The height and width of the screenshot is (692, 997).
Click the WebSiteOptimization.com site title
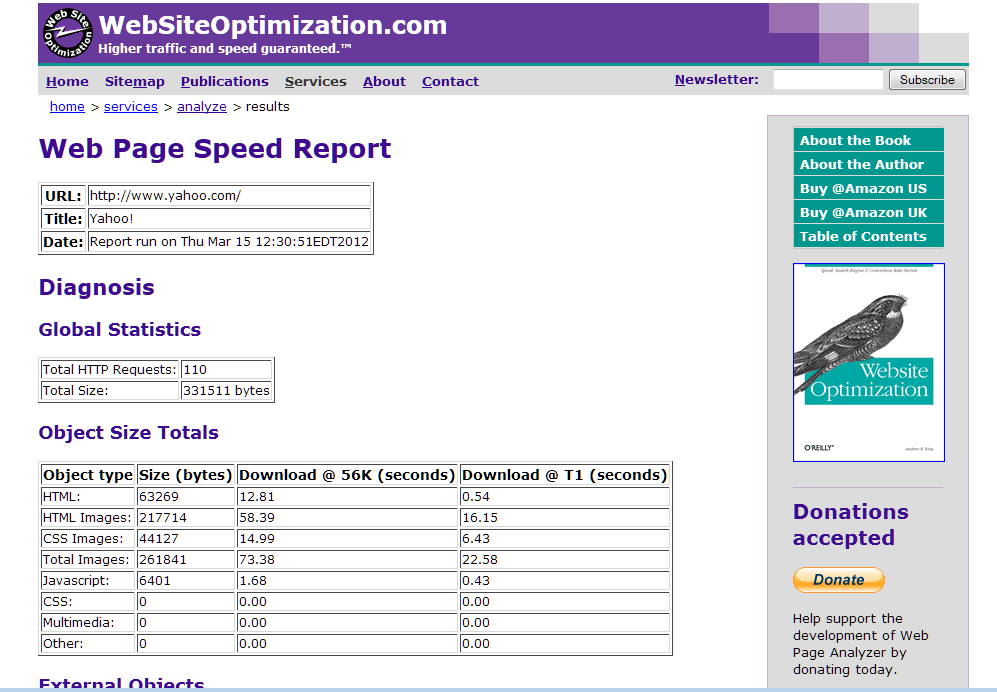(x=273, y=25)
